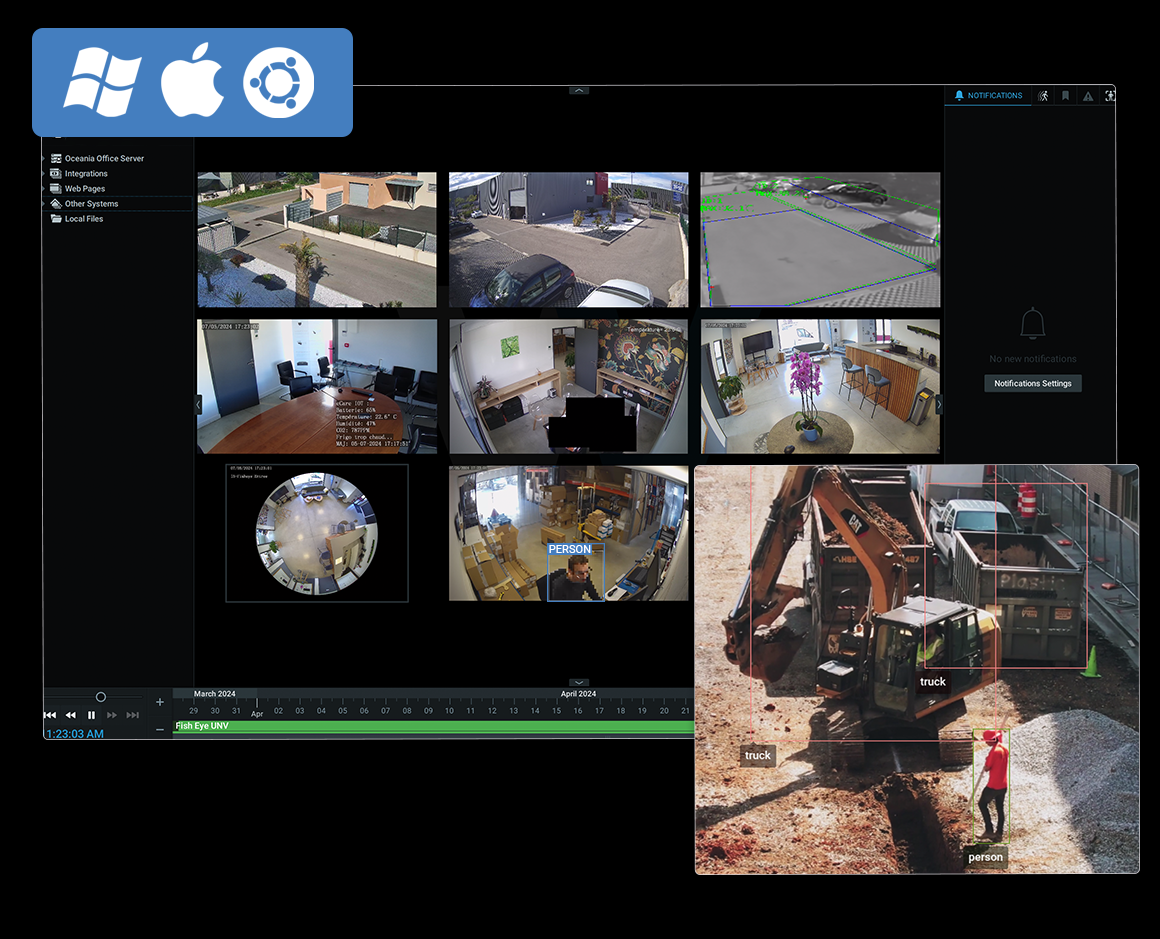Jump to previous chunk in playback
This screenshot has height=939, width=1160.
click(x=50, y=715)
